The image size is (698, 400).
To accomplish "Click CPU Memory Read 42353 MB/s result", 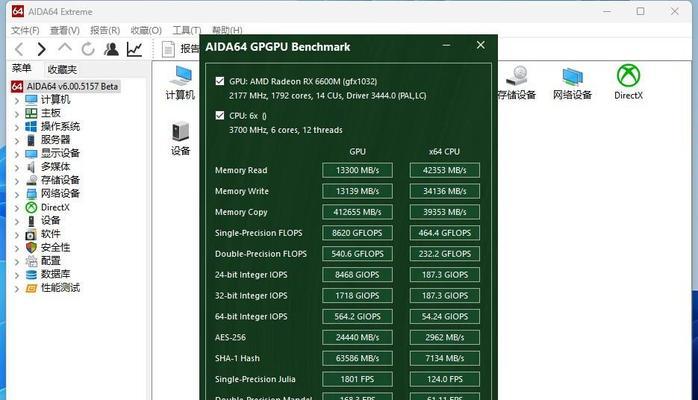I will [x=445, y=170].
